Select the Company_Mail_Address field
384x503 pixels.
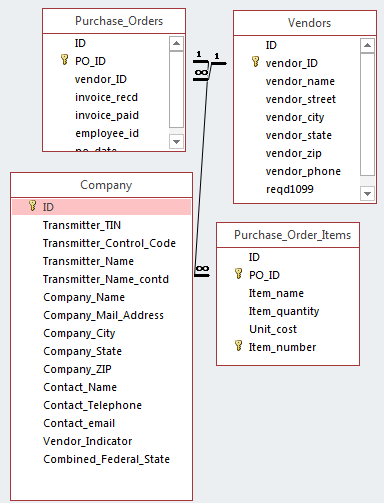pyautogui.click(x=103, y=315)
